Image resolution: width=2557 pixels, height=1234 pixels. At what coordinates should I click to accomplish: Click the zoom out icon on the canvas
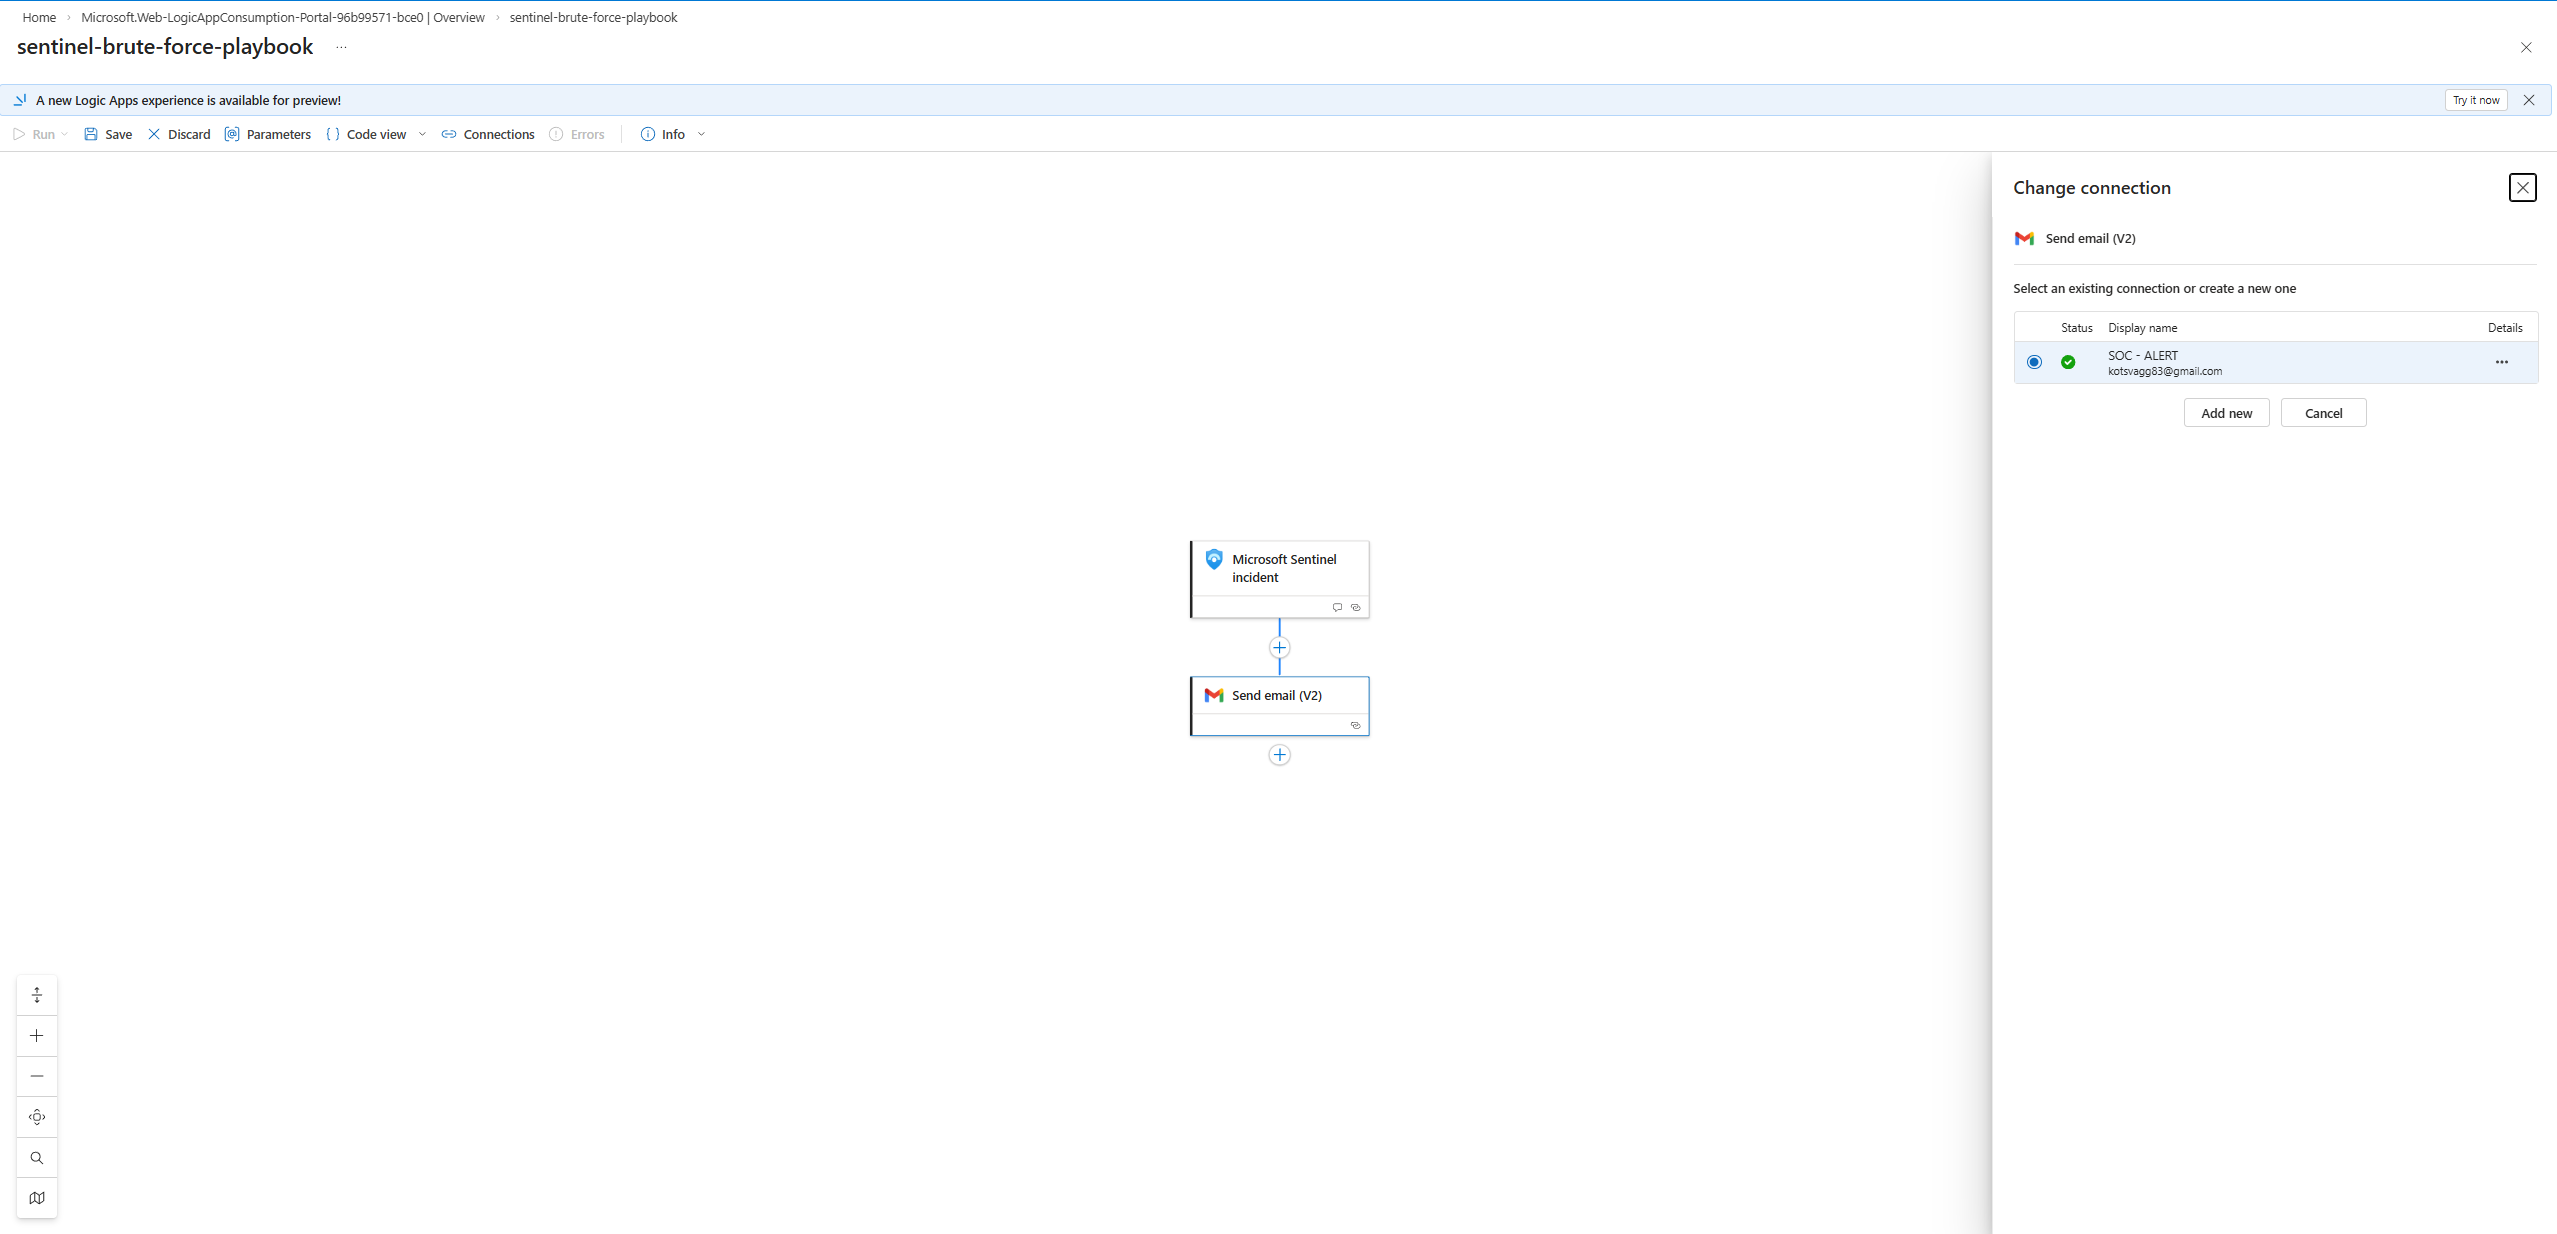(37, 1076)
